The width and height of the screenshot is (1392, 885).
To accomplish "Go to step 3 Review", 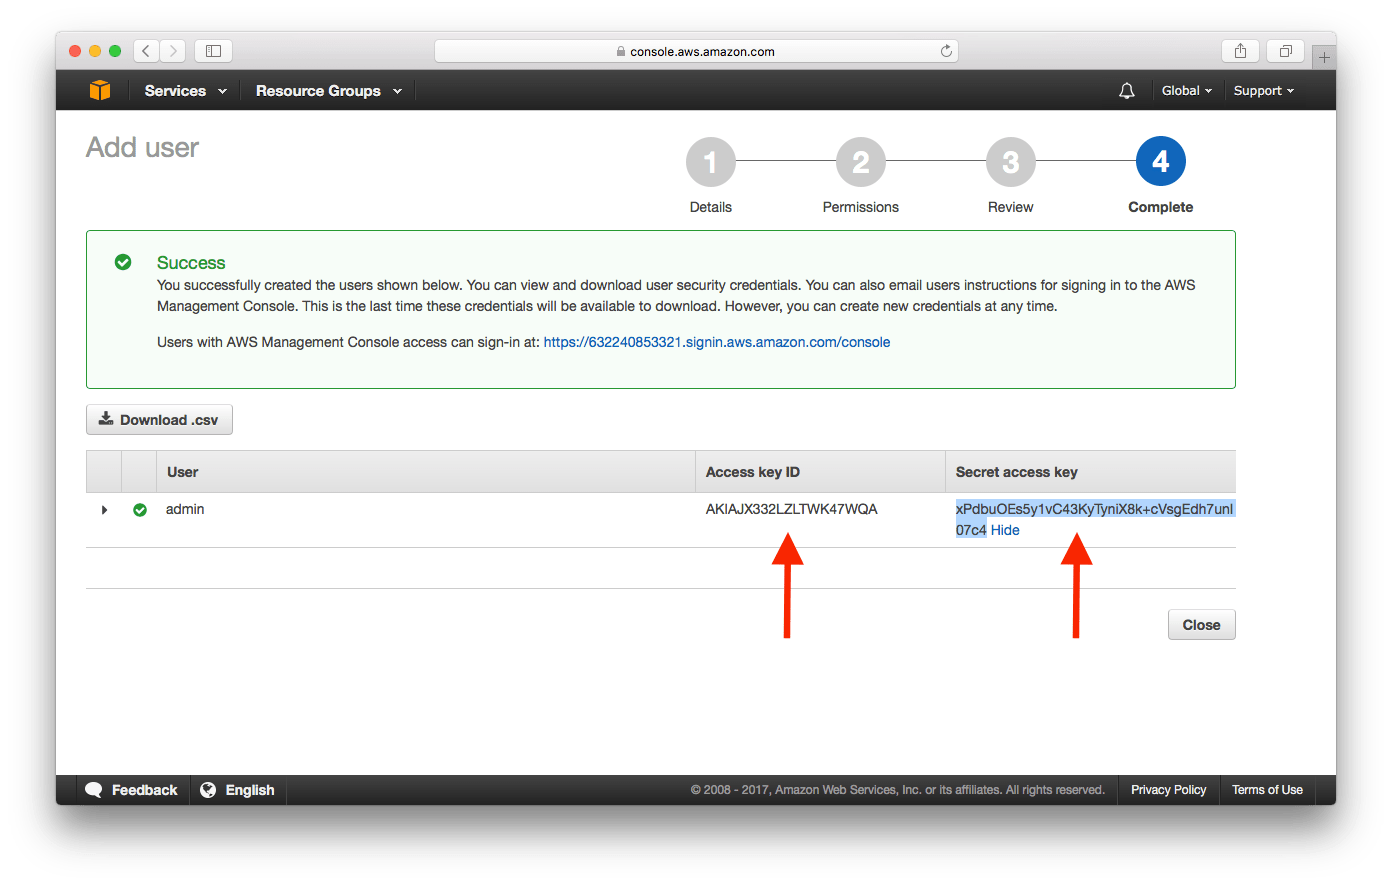I will click(x=1011, y=162).
